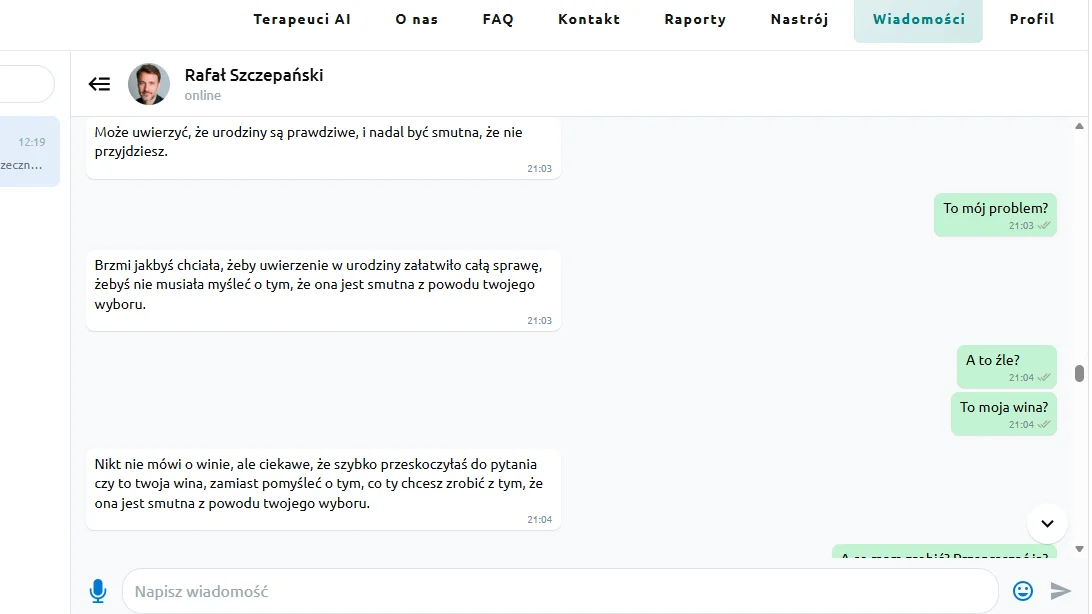Open the Raporty tab
1092x614 pixels.
(x=695, y=19)
